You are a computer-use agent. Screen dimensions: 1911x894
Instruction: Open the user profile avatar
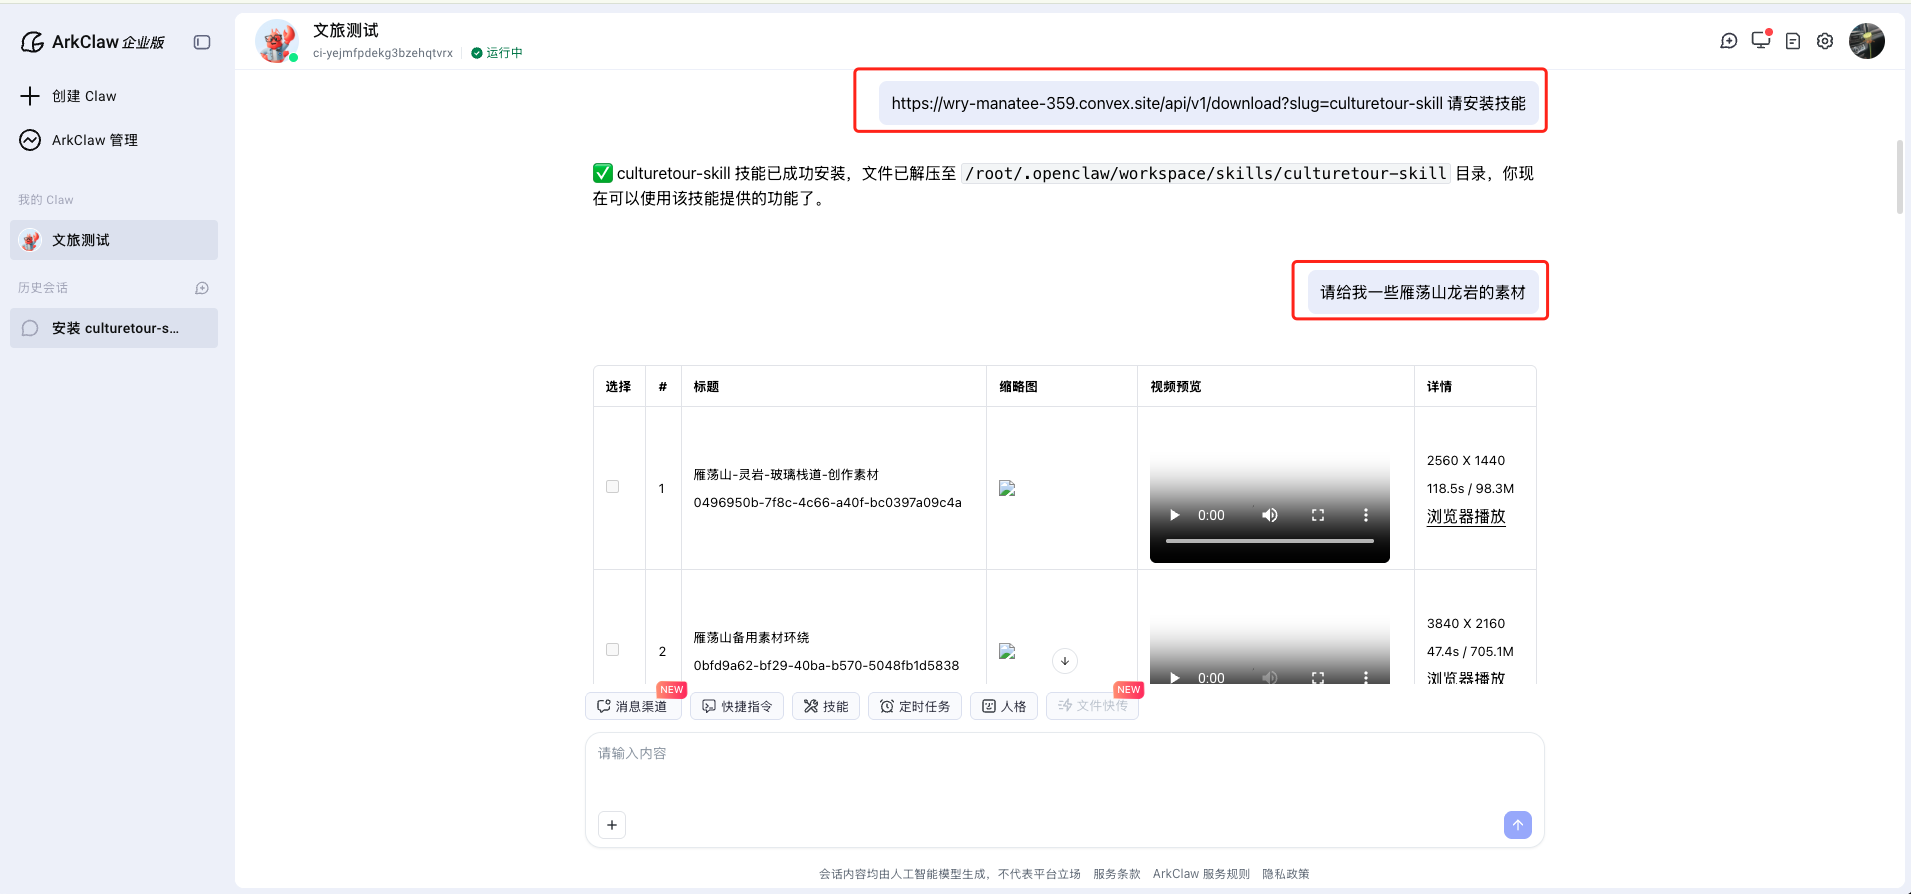point(1867,41)
